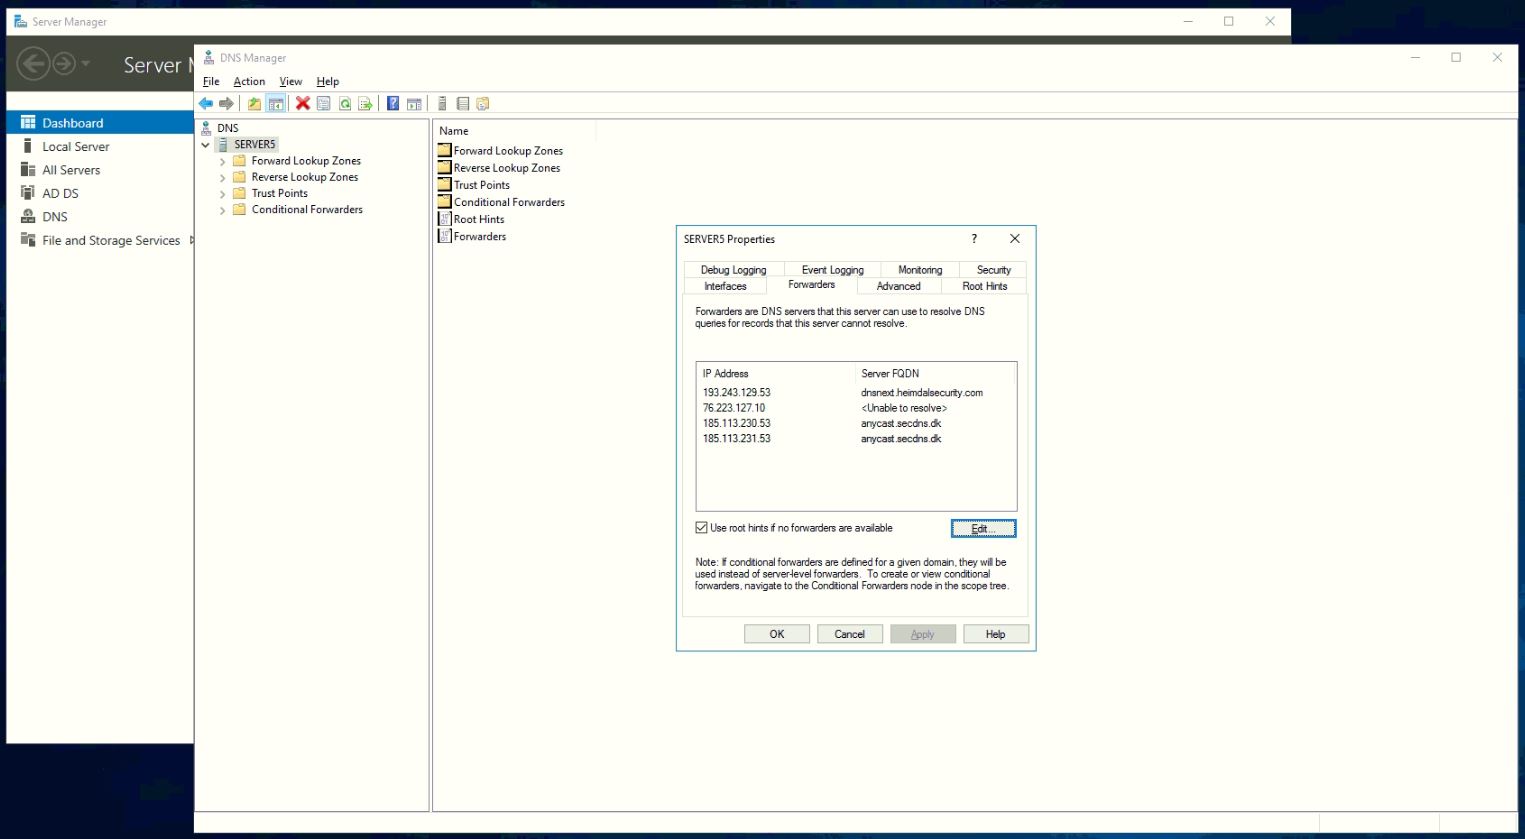The height and width of the screenshot is (839, 1525).
Task: Switch to Interfaces tab
Action: point(725,286)
